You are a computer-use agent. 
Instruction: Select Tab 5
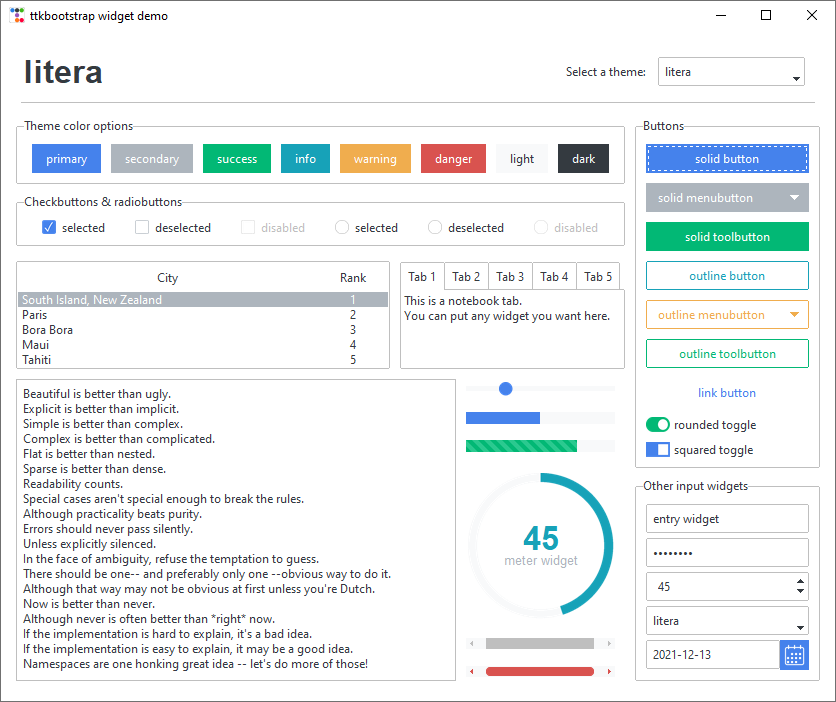click(597, 276)
